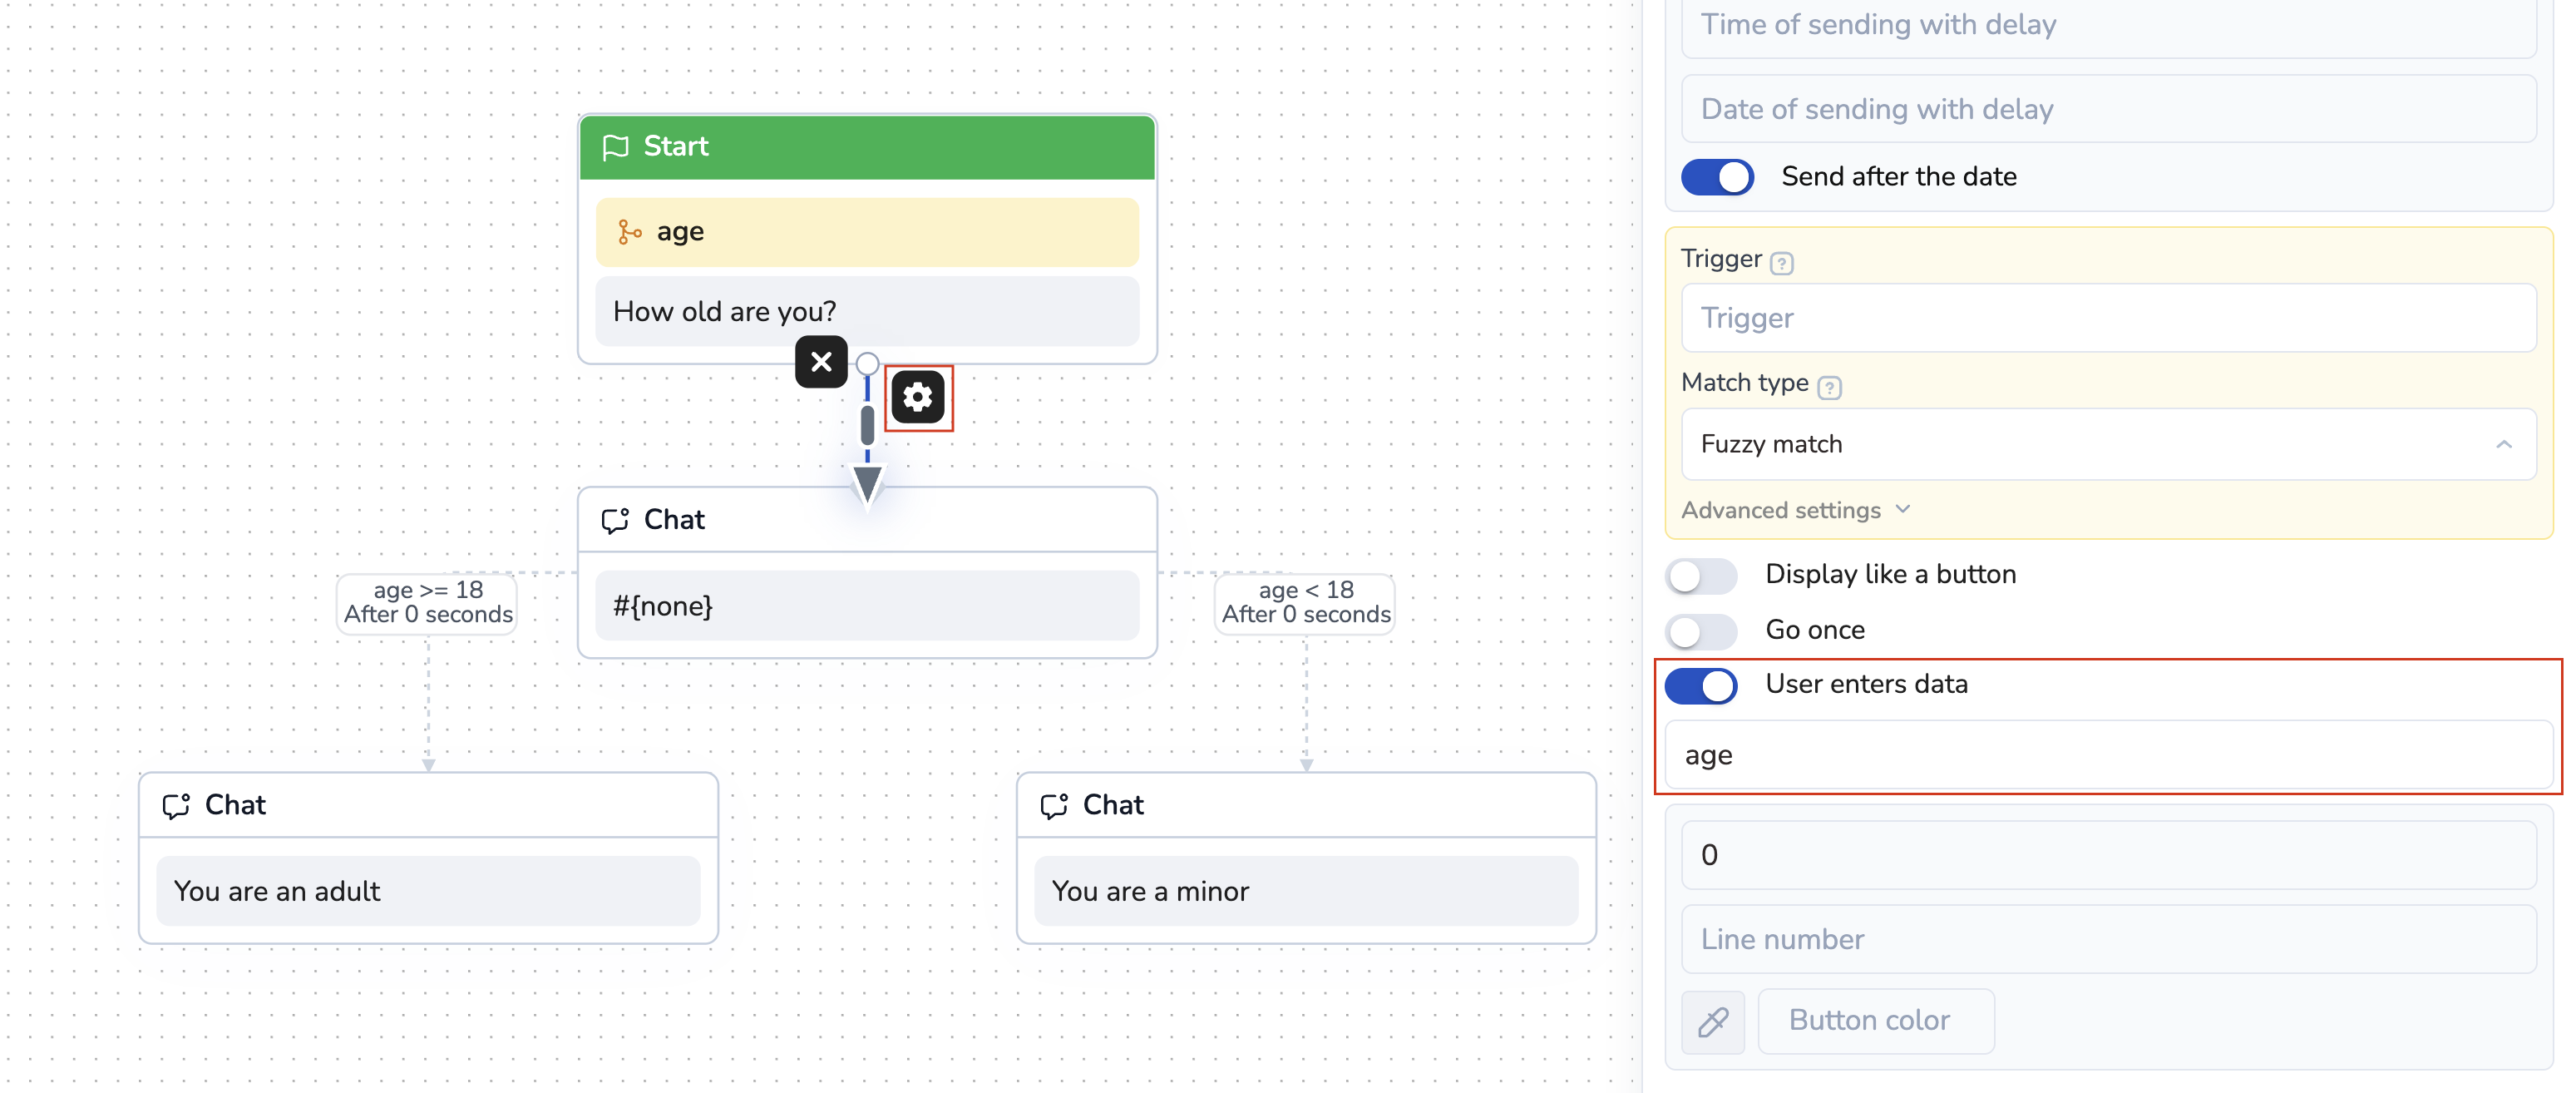Turn off User enters data toggle
Image resolution: width=2576 pixels, height=1093 pixels.
point(1700,685)
